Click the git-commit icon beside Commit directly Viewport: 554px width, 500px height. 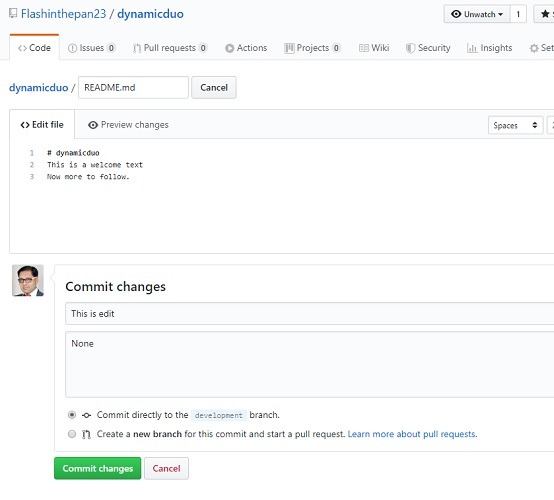86,415
